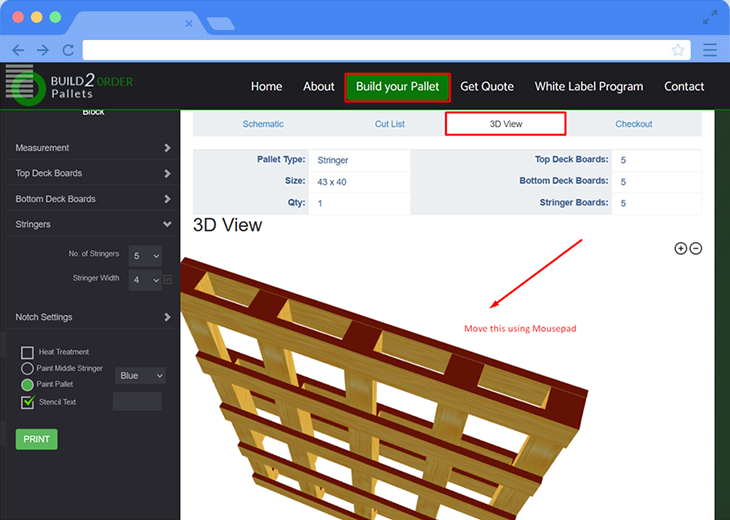Expand the Top Deck Boards section
The image size is (730, 520).
[x=93, y=173]
